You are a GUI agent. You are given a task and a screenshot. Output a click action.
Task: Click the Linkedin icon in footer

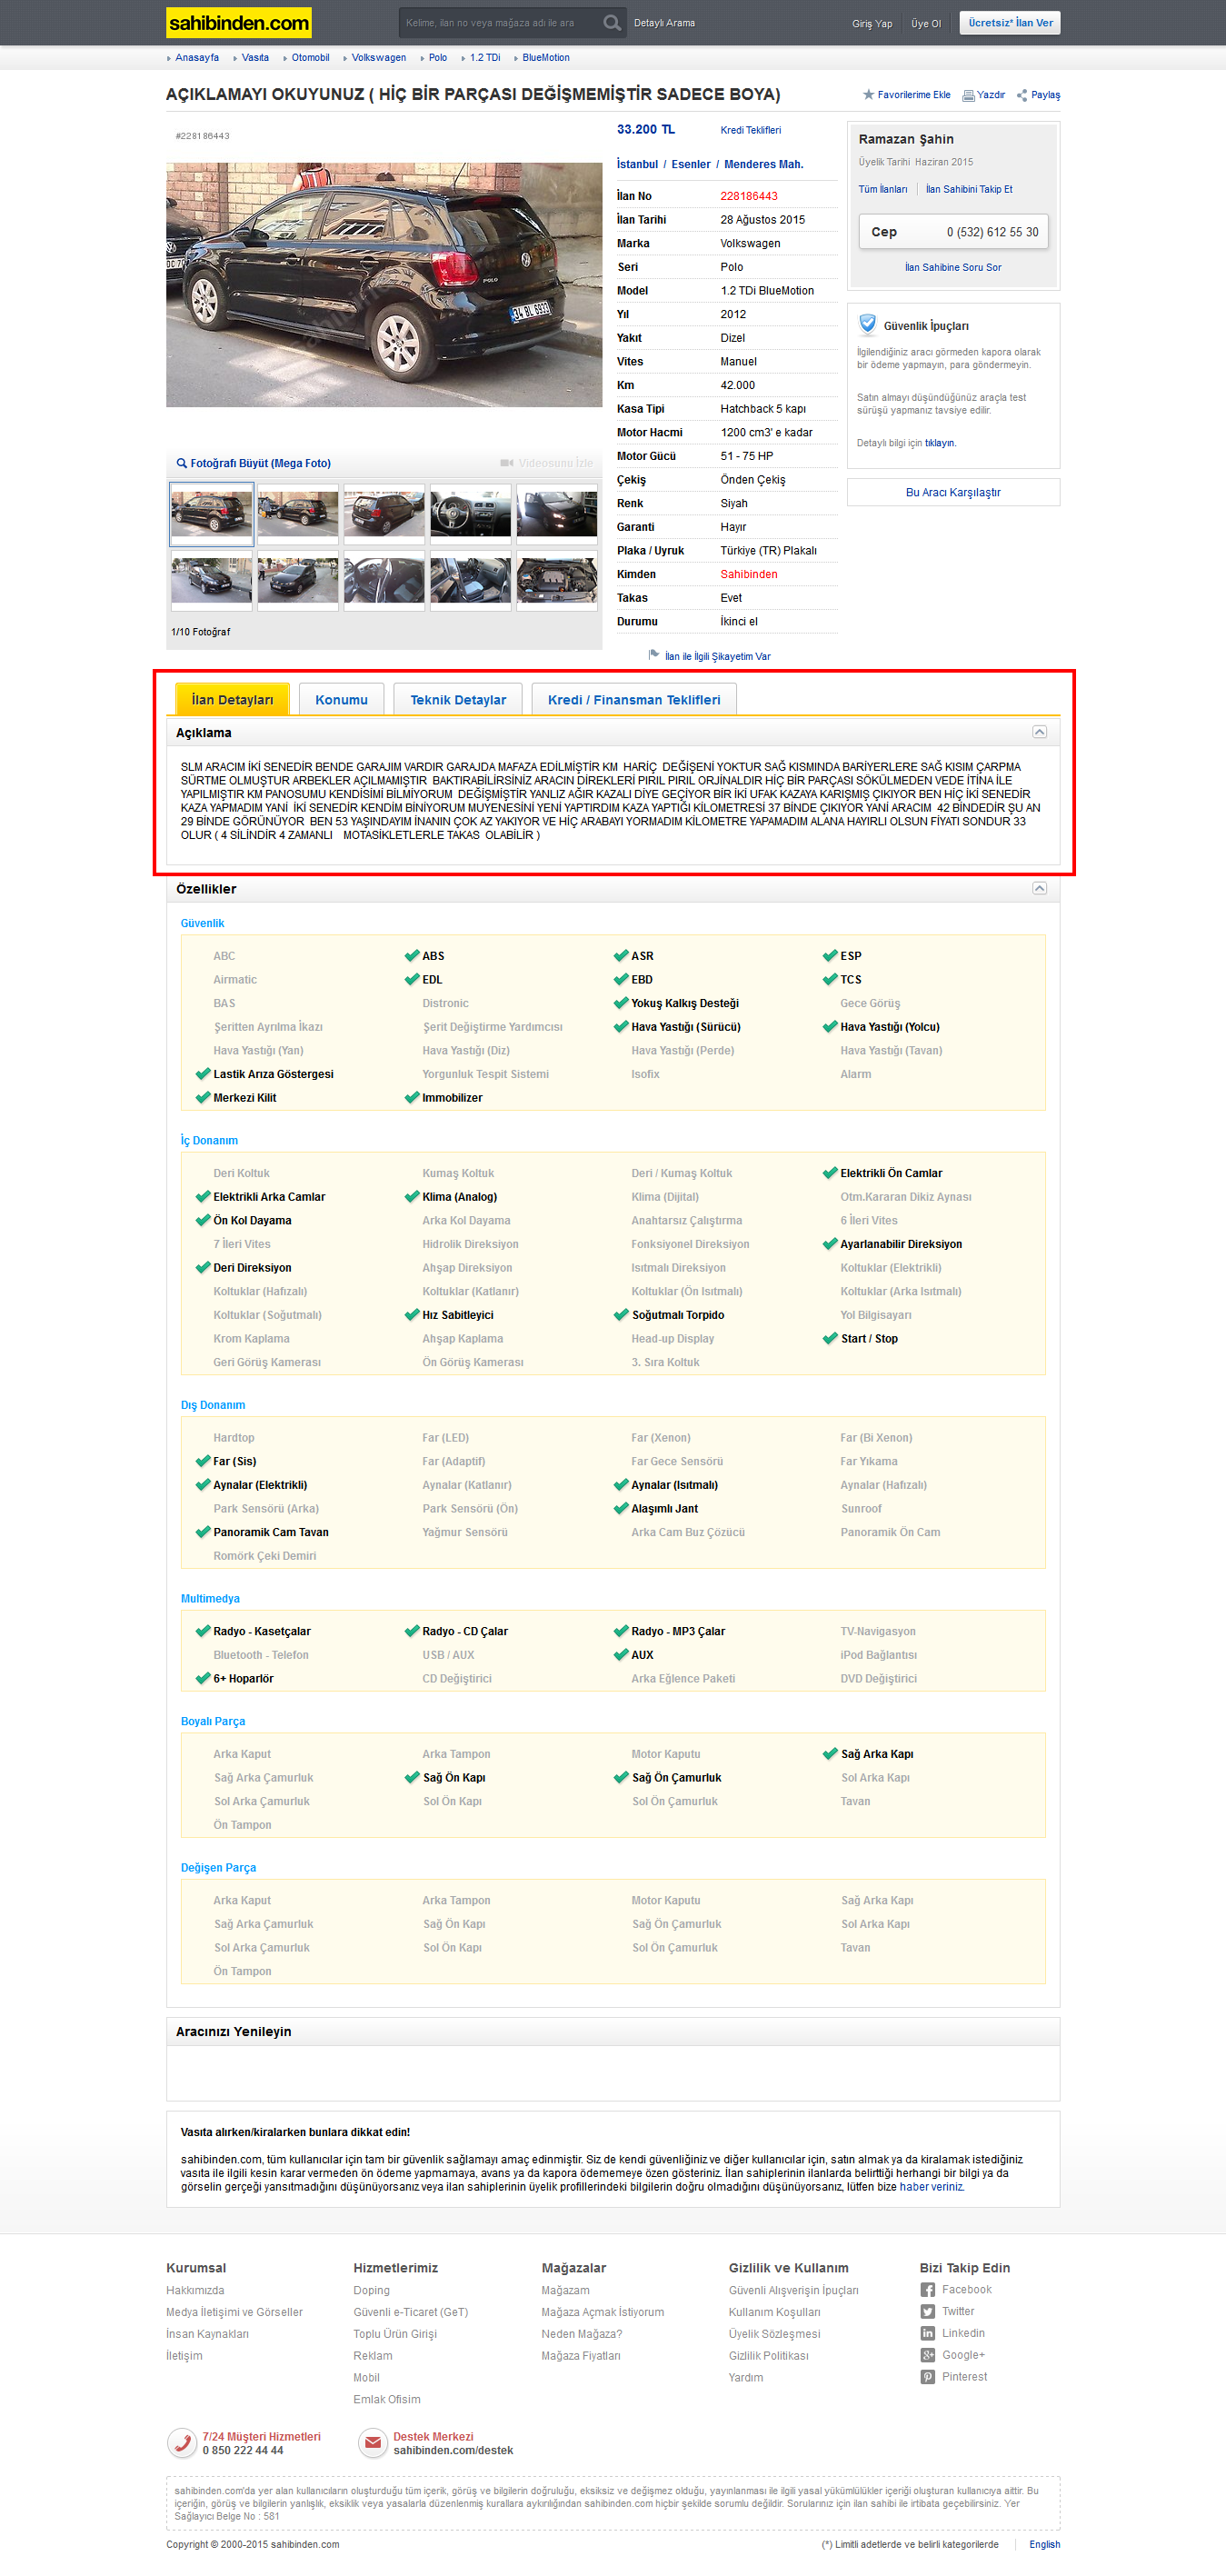pos(928,2333)
